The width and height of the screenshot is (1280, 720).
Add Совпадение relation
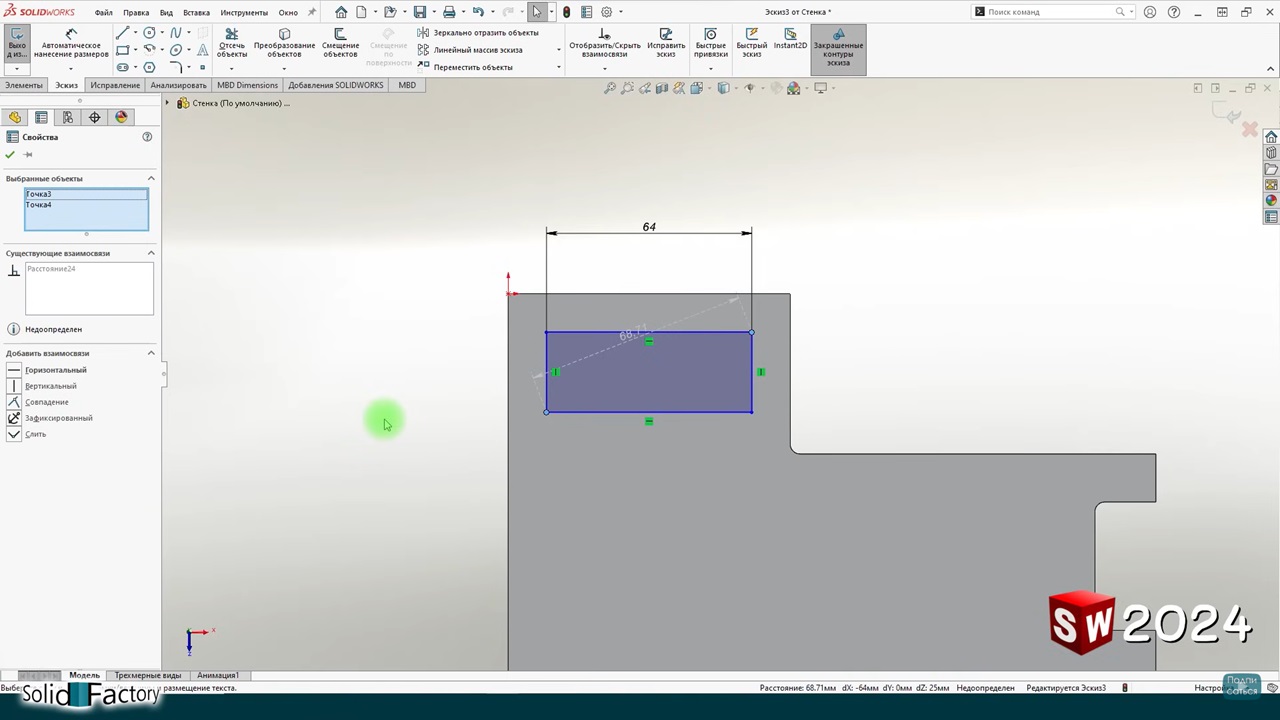(x=46, y=402)
